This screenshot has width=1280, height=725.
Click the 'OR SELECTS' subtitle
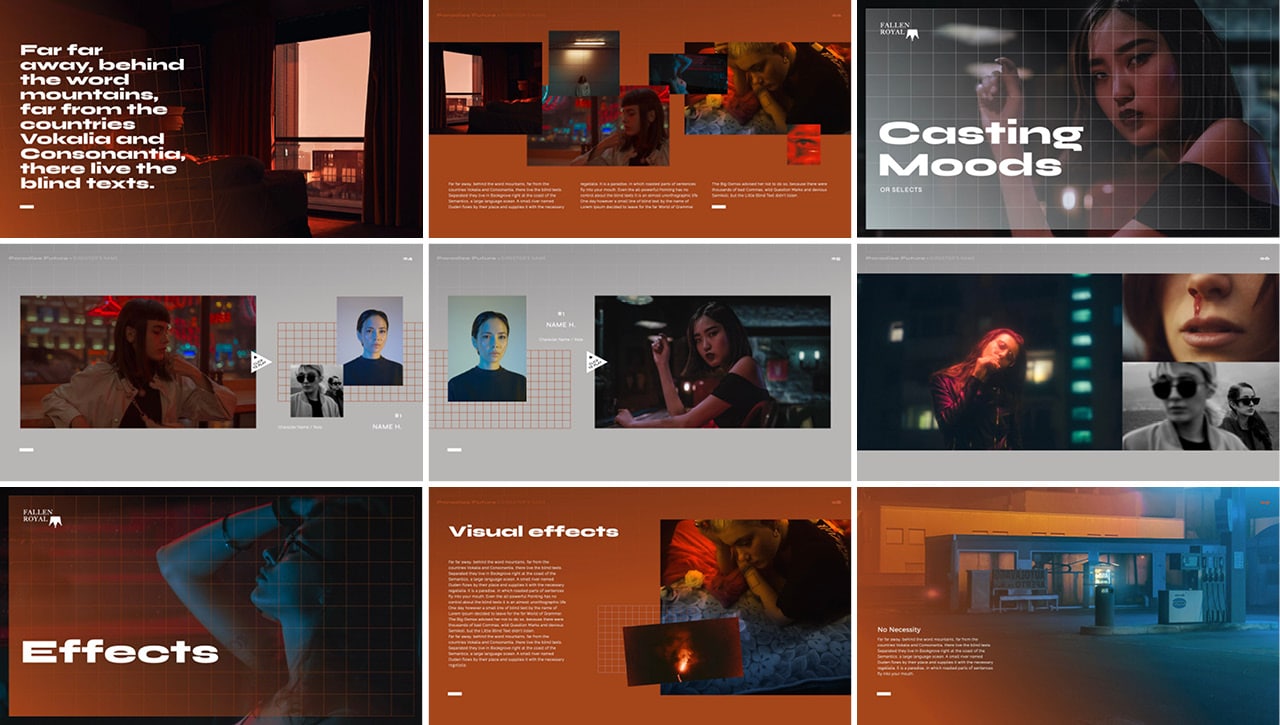(x=901, y=189)
